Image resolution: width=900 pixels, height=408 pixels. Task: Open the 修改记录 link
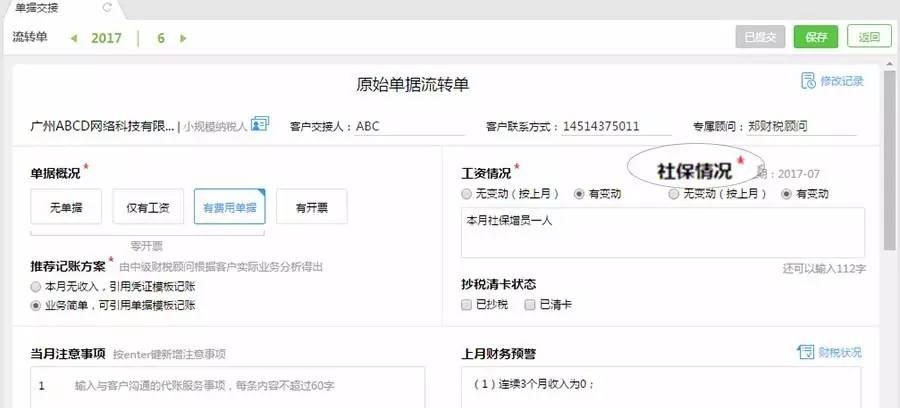tap(841, 81)
